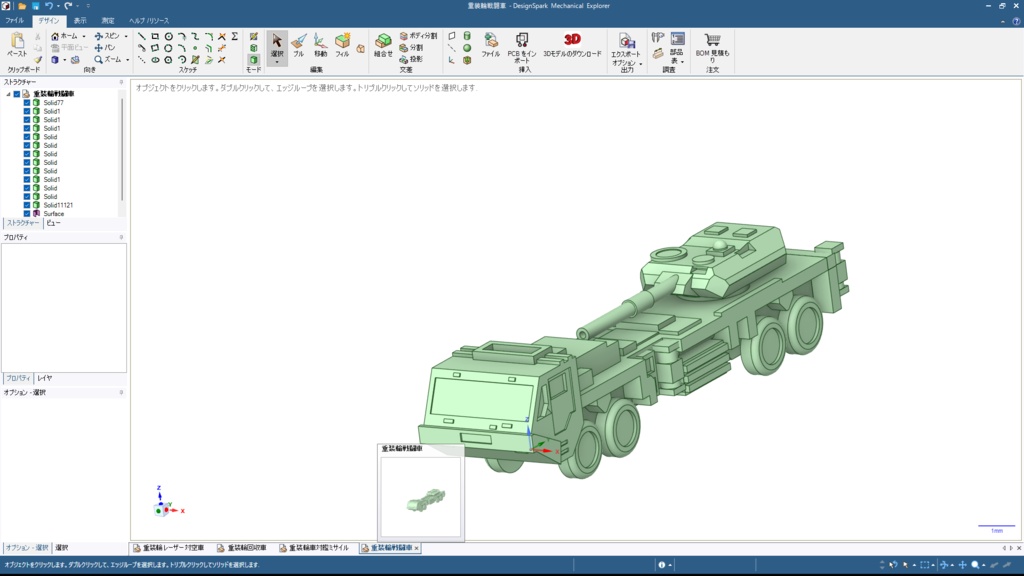The height and width of the screenshot is (576, 1024).
Task: Click the 重装輪戦闘車 preview thumbnail
Action: pyautogui.click(x=421, y=498)
